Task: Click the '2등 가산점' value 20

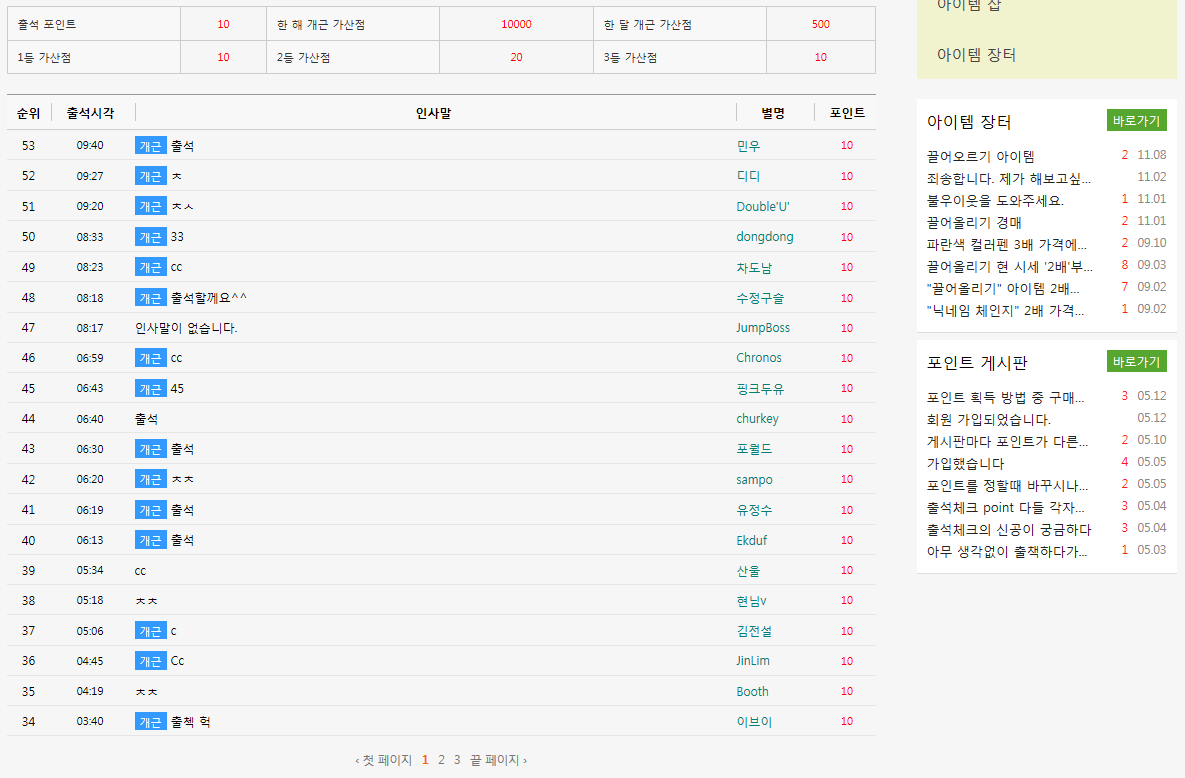Action: (x=516, y=57)
